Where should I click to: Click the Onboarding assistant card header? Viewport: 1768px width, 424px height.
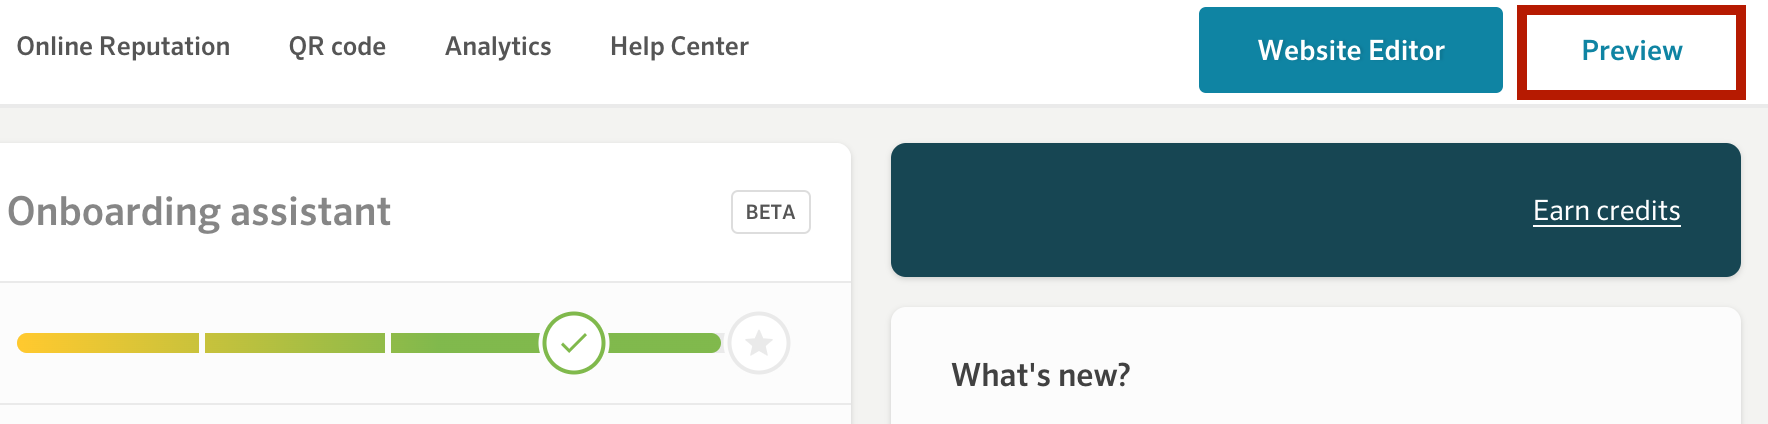425,212
